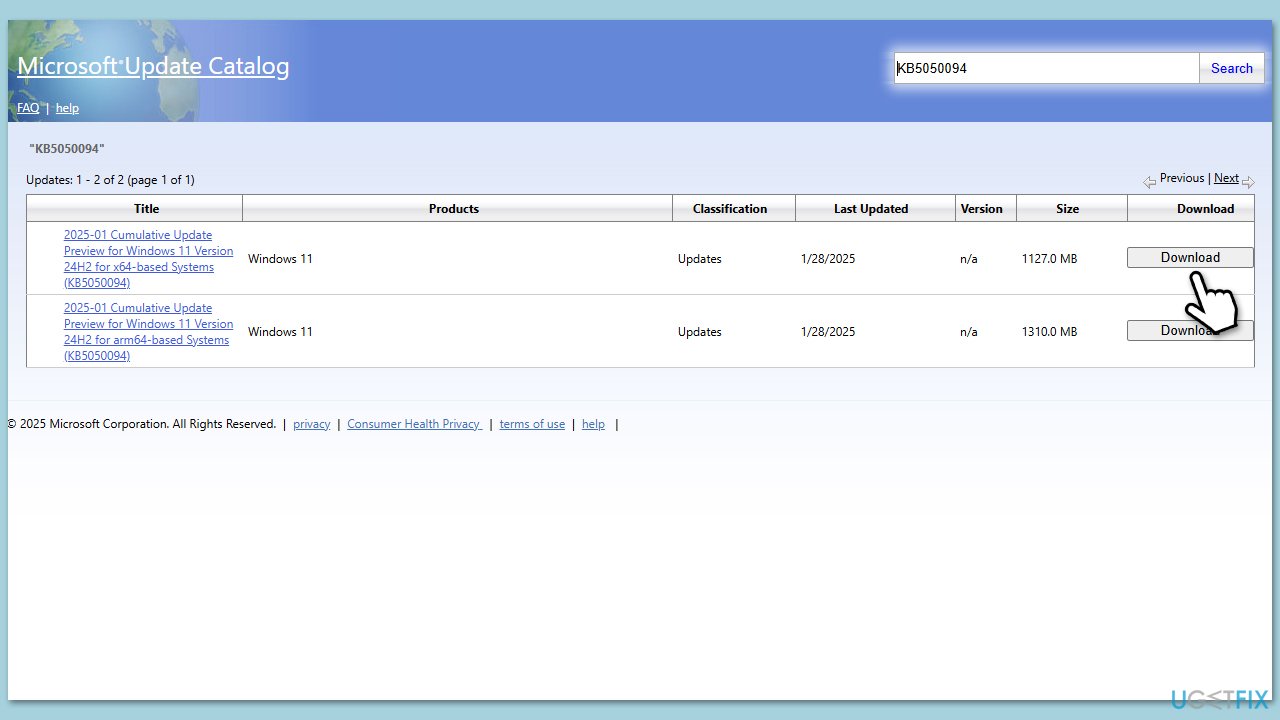The height and width of the screenshot is (720, 1280).
Task: Download the arm64 1310.0 MB update
Action: tap(1190, 330)
